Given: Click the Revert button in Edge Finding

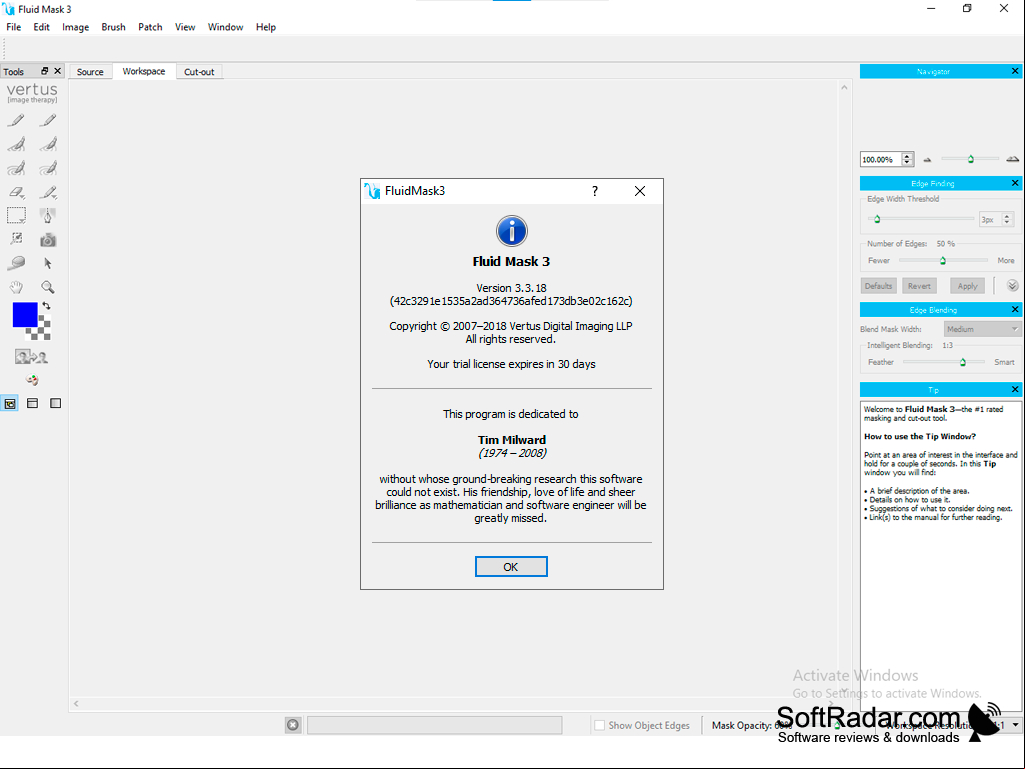Looking at the screenshot, I should click(x=918, y=286).
